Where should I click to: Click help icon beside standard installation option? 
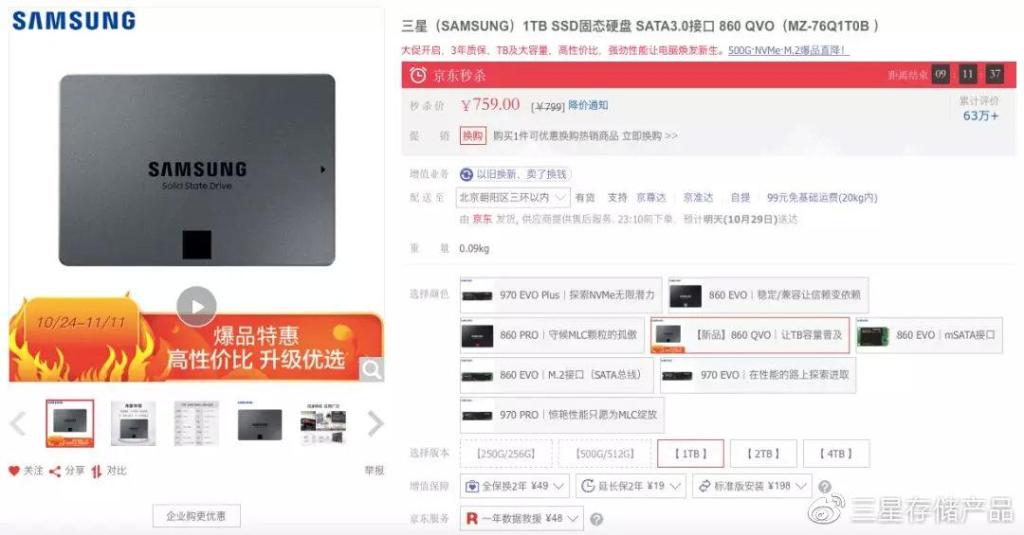825,487
